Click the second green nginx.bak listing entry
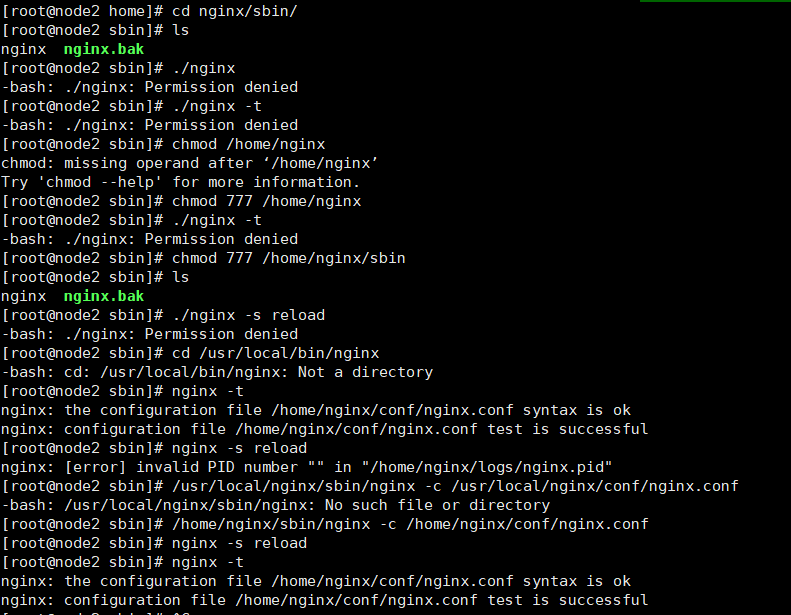Viewport: 791px width, 615px height. click(x=103, y=296)
